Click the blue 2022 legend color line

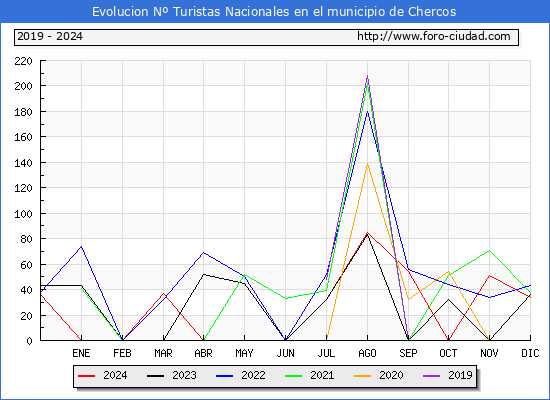coord(224,376)
